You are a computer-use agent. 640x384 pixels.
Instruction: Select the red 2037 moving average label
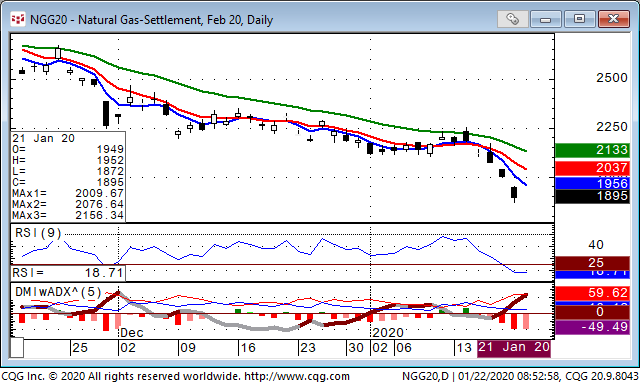[x=592, y=168]
